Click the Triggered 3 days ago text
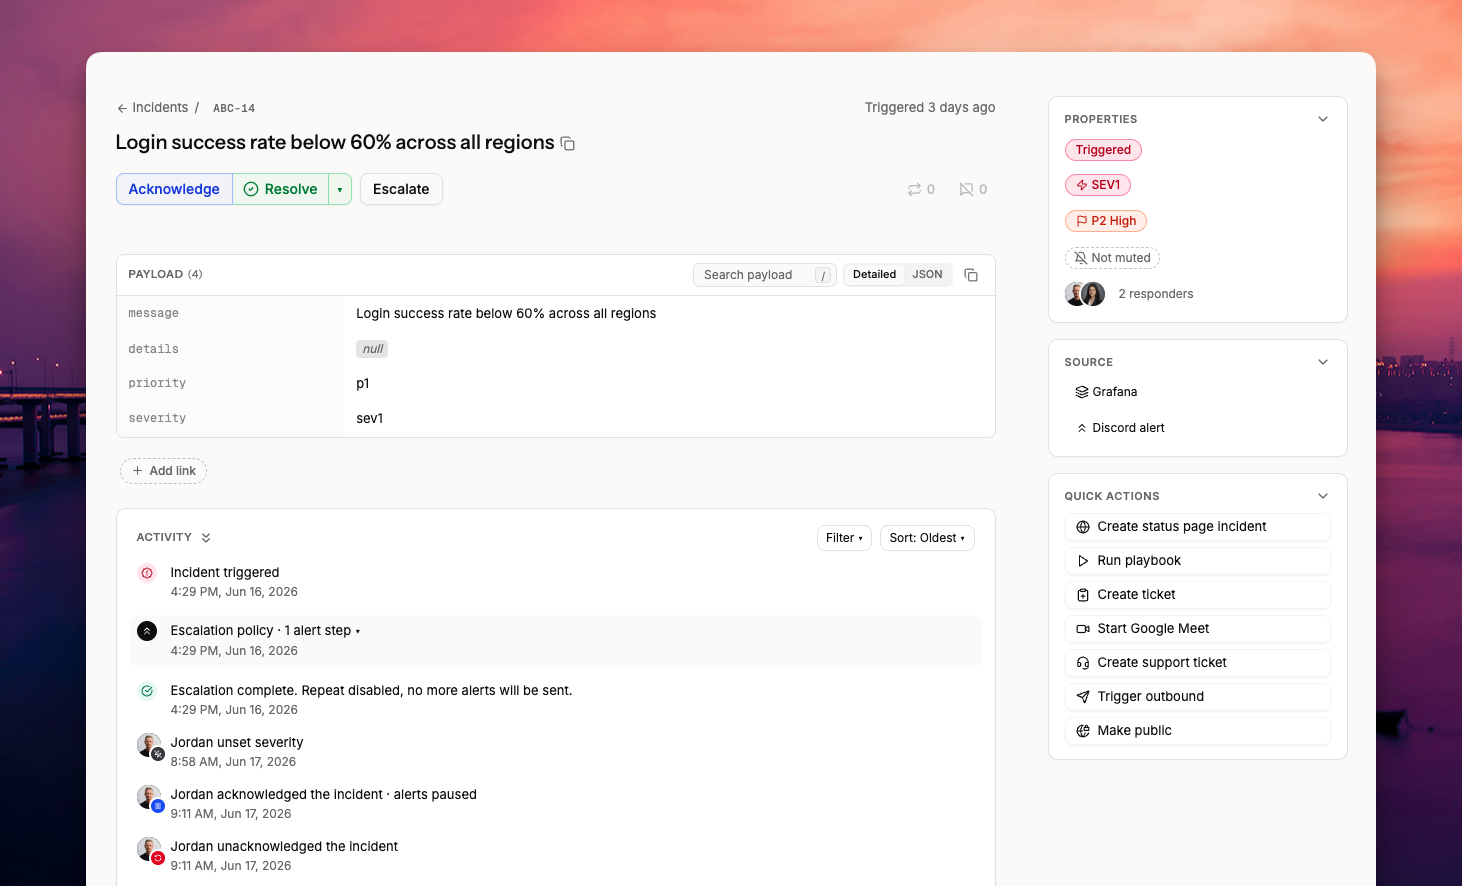1462x886 pixels. [x=930, y=108]
